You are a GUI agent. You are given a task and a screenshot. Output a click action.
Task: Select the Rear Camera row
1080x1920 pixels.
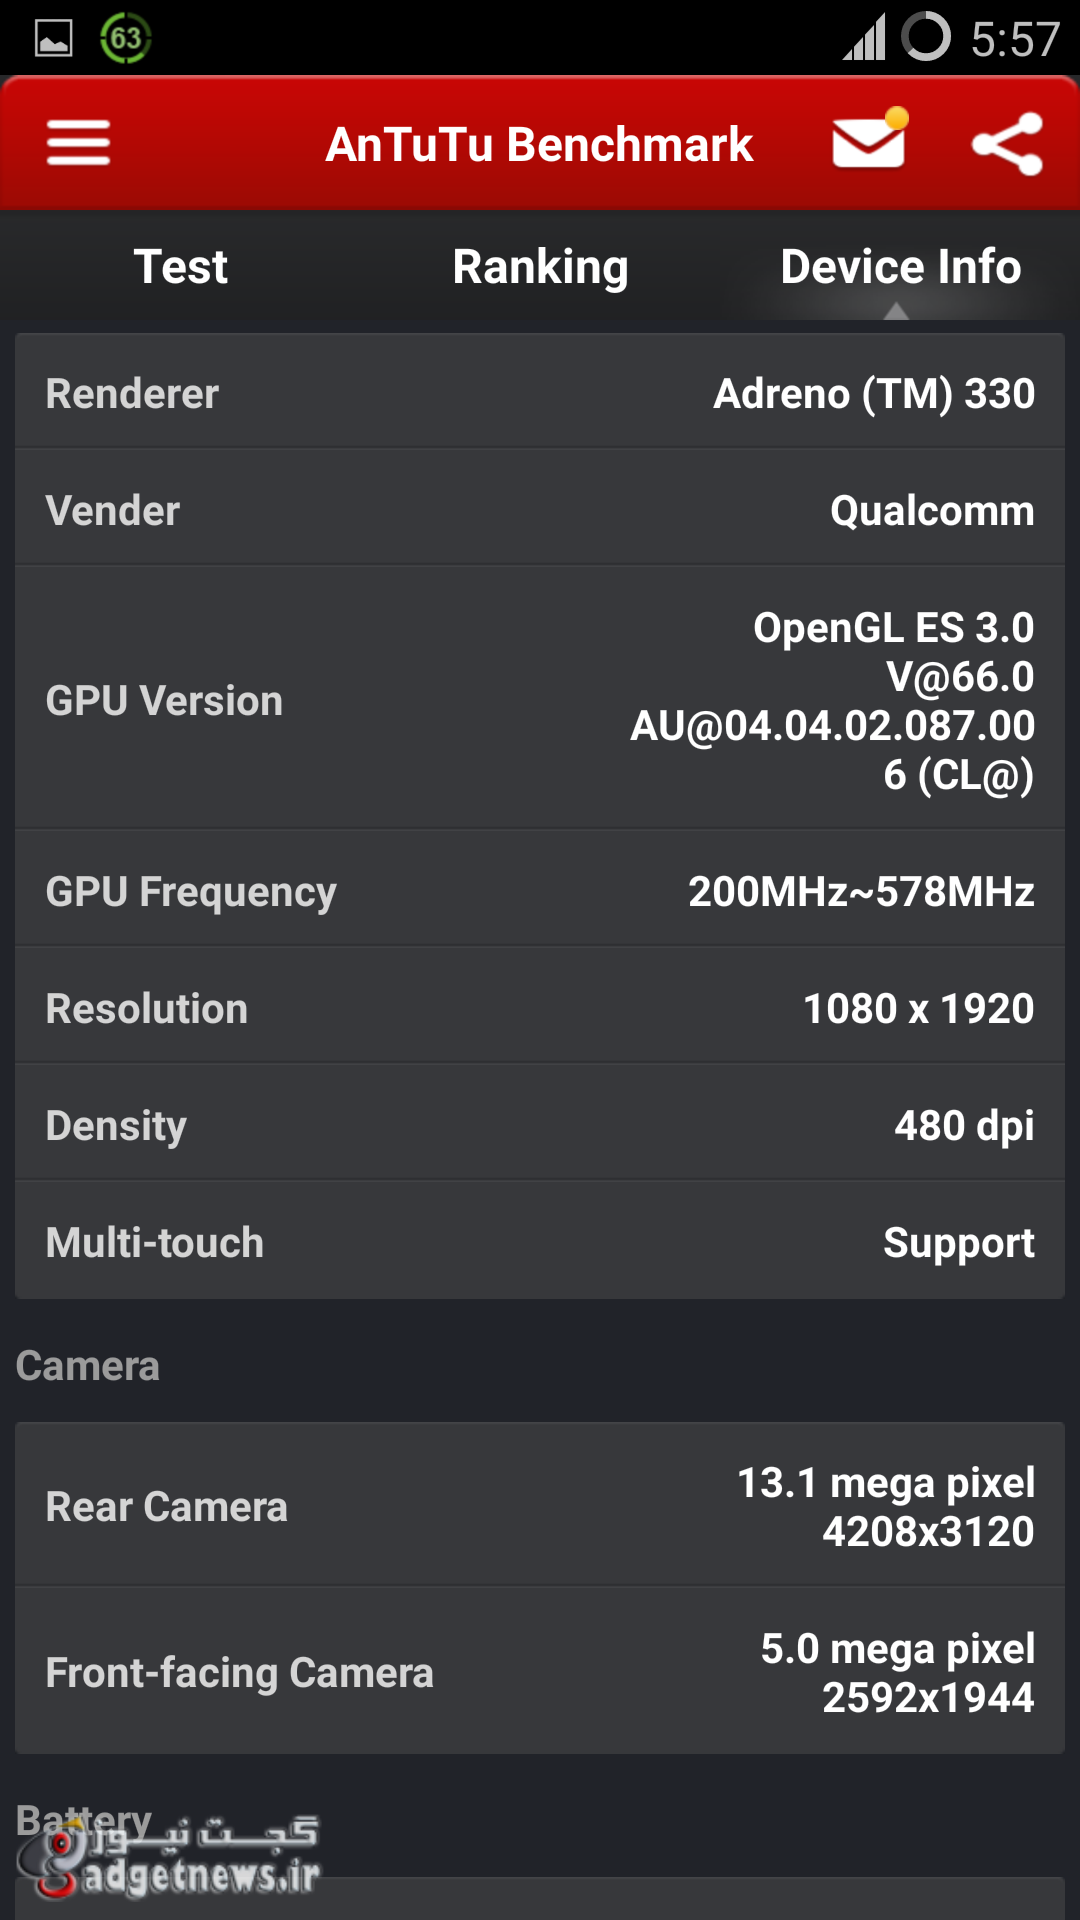click(540, 1506)
